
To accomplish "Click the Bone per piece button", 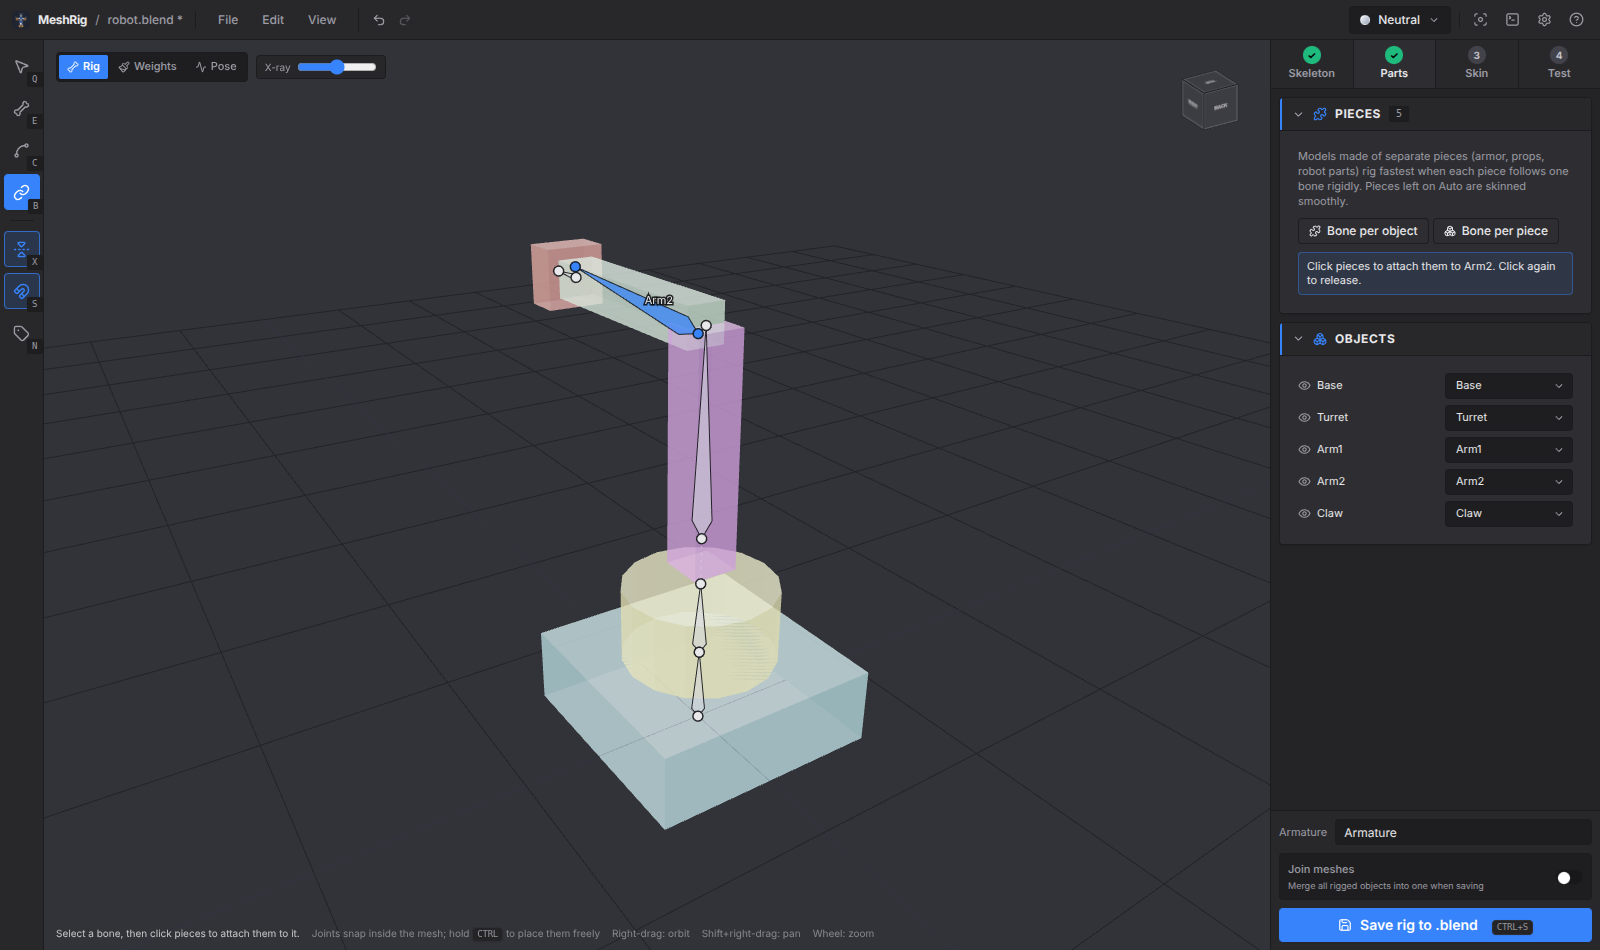I will [x=1496, y=231].
